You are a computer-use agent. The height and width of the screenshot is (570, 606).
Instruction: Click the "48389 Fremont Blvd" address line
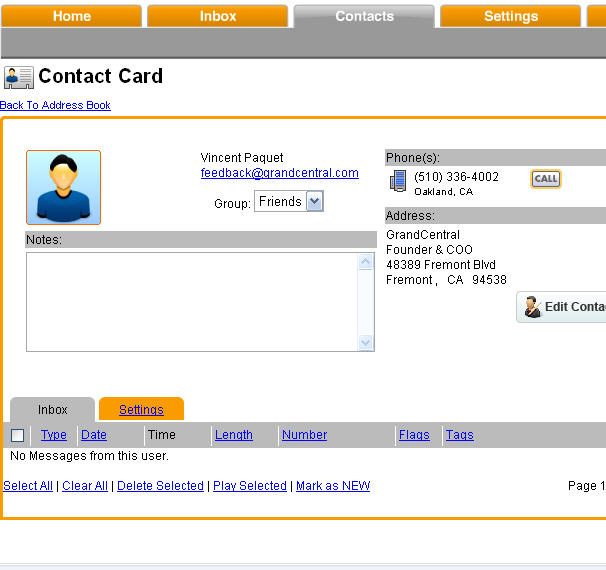[x=441, y=265]
